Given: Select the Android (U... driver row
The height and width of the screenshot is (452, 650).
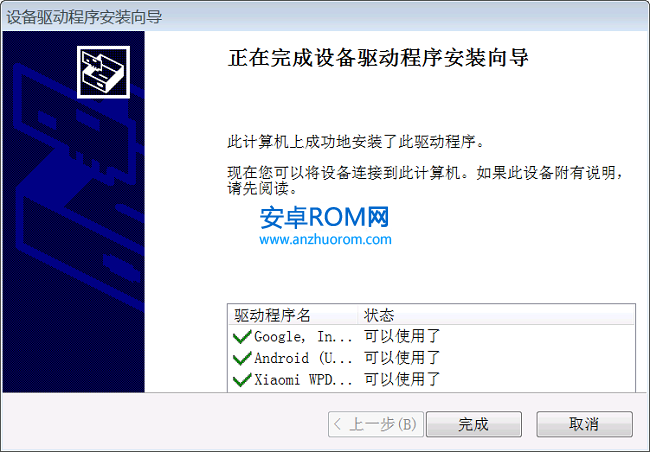Looking at the screenshot, I should (x=431, y=358).
